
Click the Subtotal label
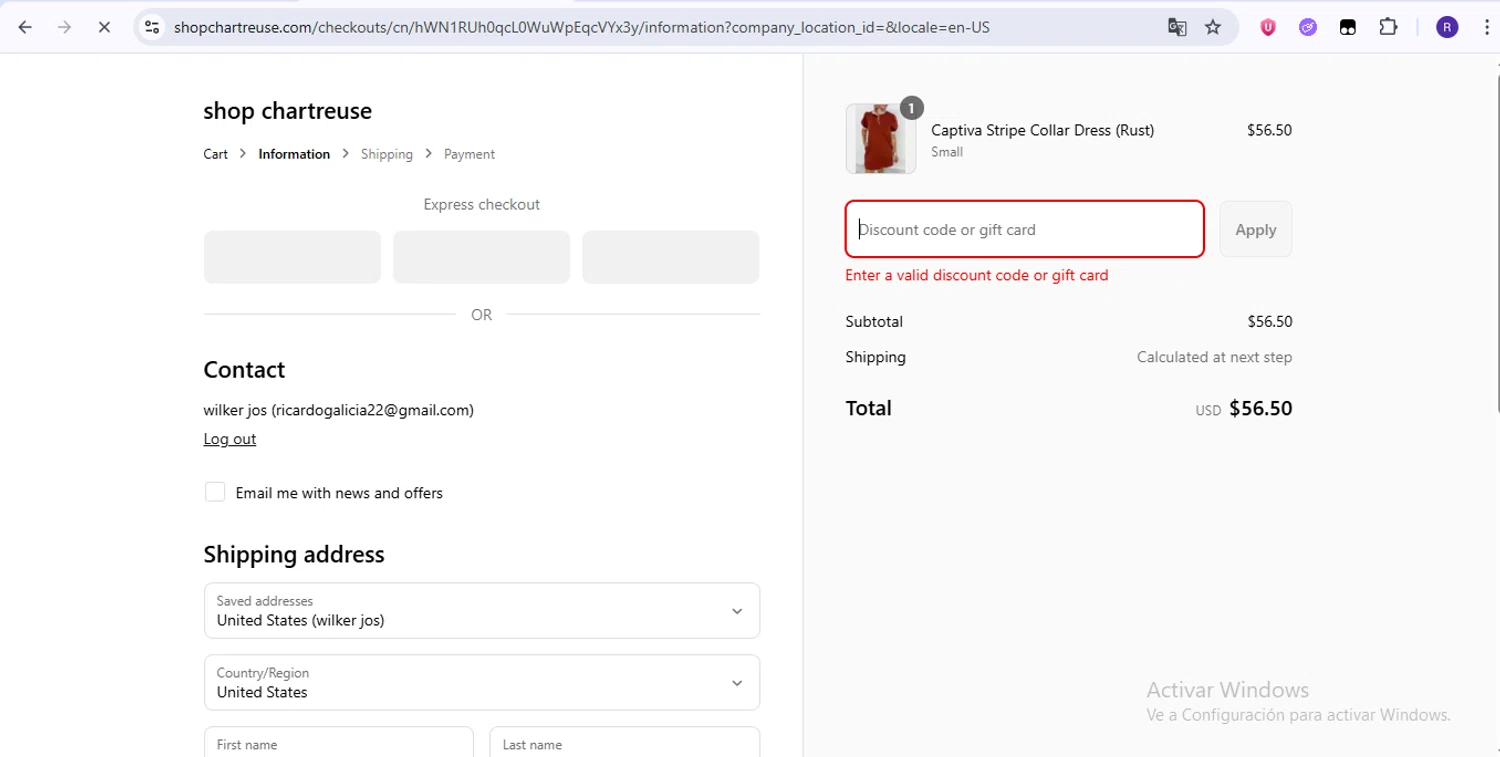click(874, 322)
